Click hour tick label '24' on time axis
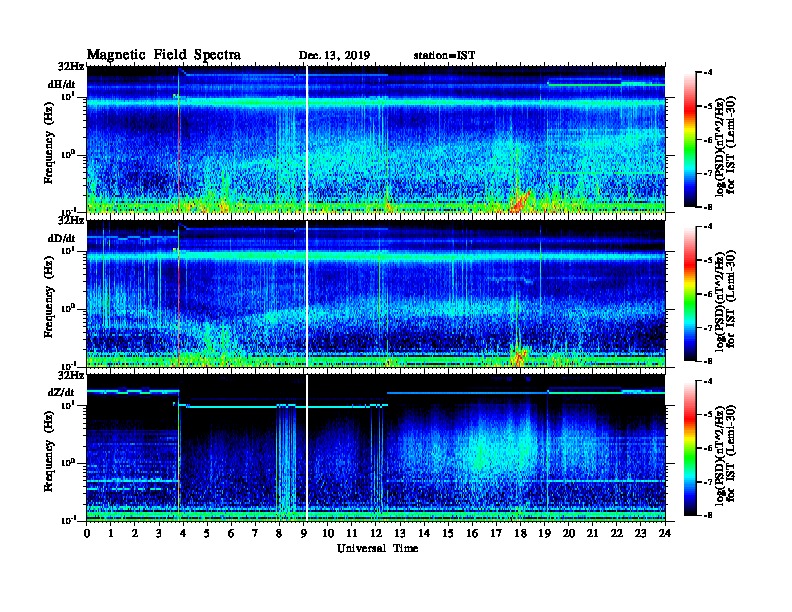Viewport: 792px width, 612px height. 665,533
